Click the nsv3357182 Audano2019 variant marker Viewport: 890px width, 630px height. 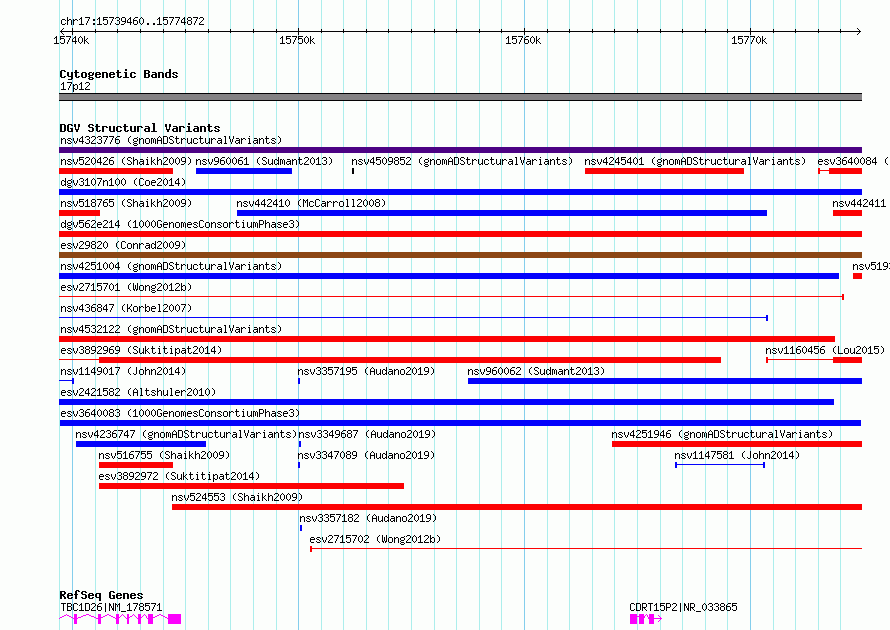[300, 528]
